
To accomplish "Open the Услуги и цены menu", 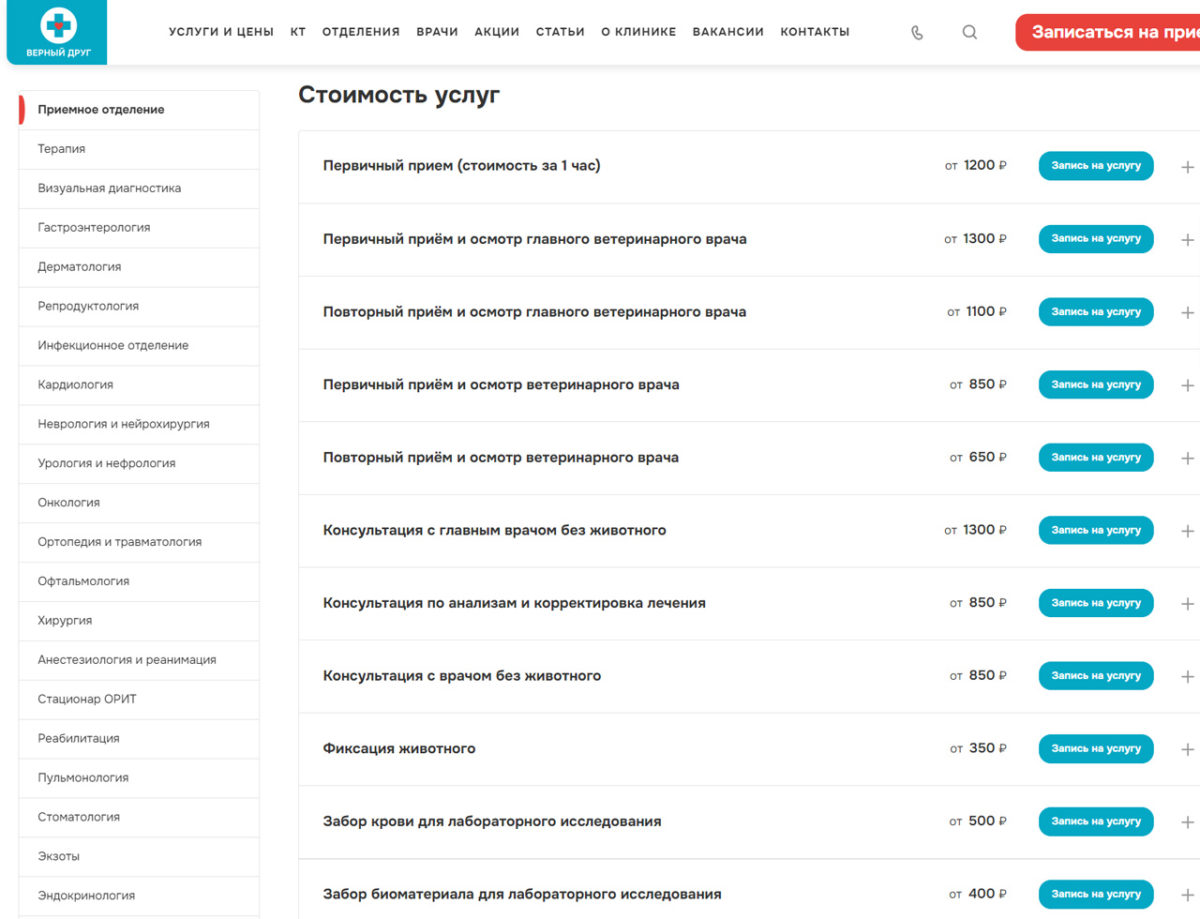I will coord(221,32).
